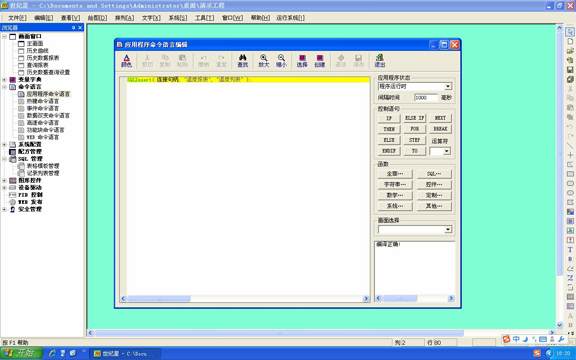Open the SQL... functions button
The height and width of the screenshot is (360, 576).
point(434,173)
